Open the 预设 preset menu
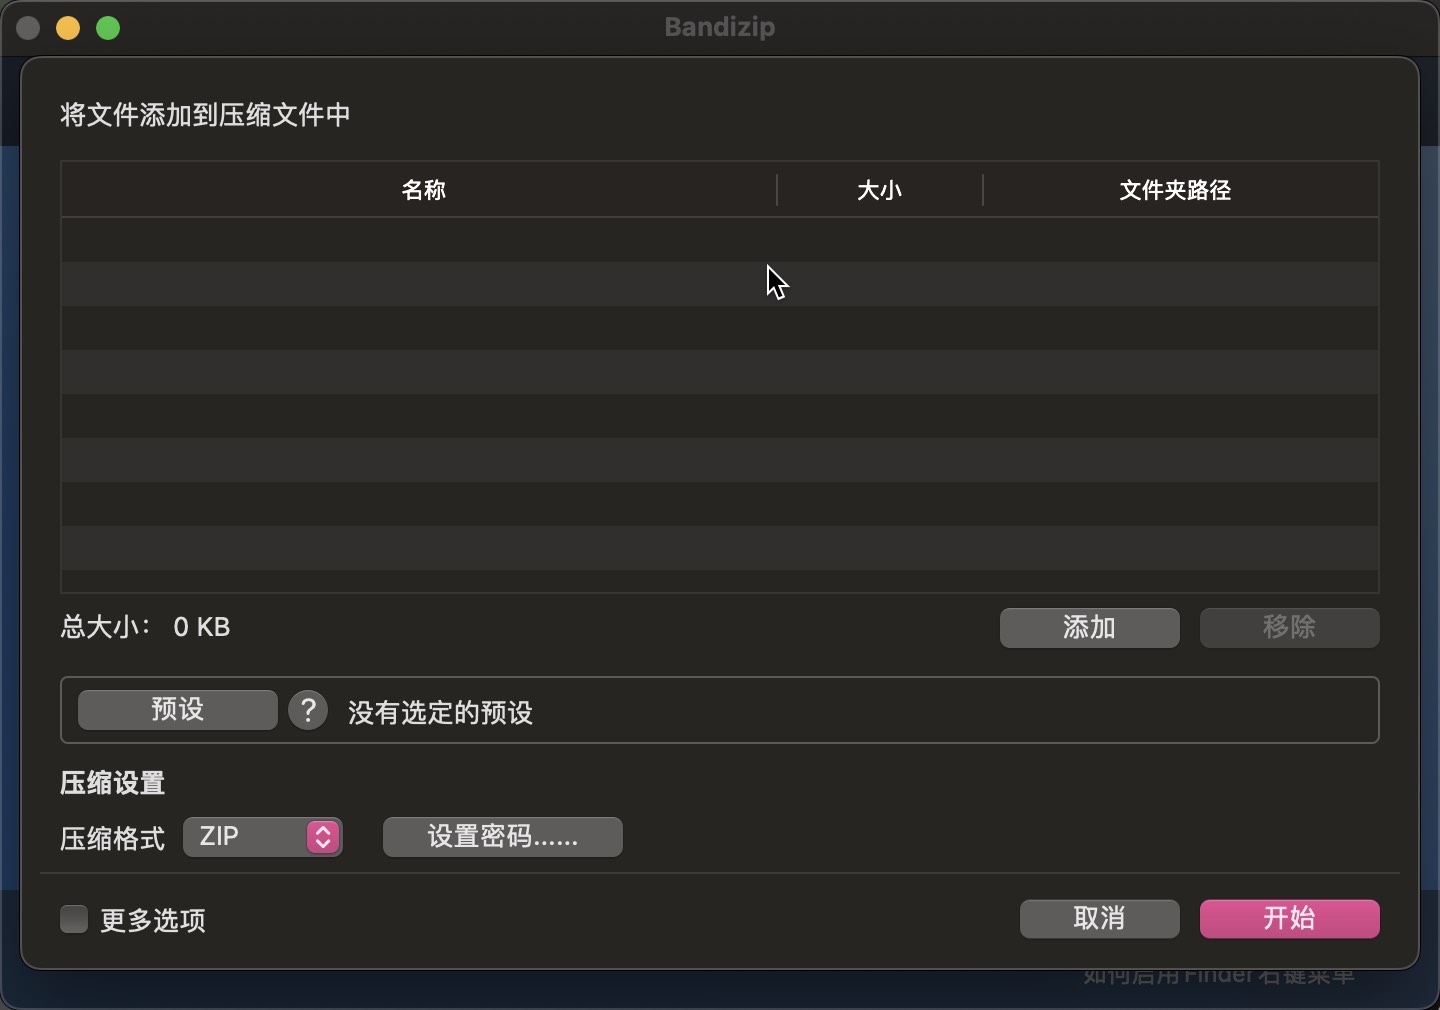The height and width of the screenshot is (1010, 1440). pyautogui.click(x=177, y=710)
